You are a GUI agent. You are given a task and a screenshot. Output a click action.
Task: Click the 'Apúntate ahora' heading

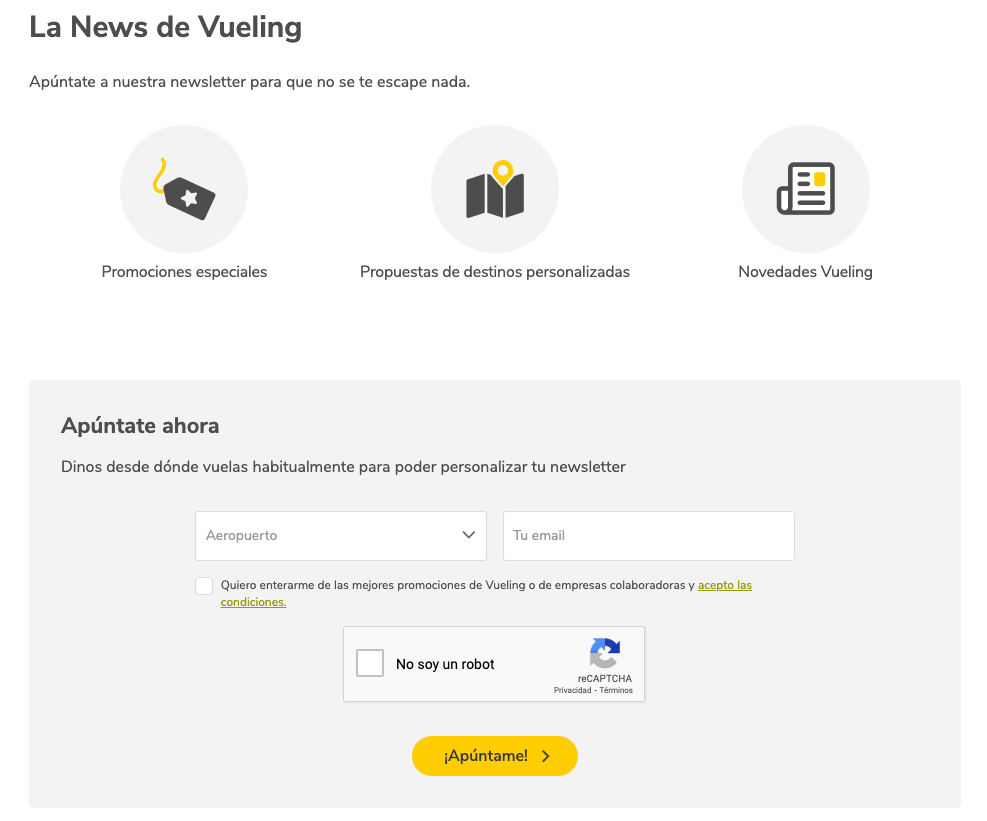[x=140, y=426]
